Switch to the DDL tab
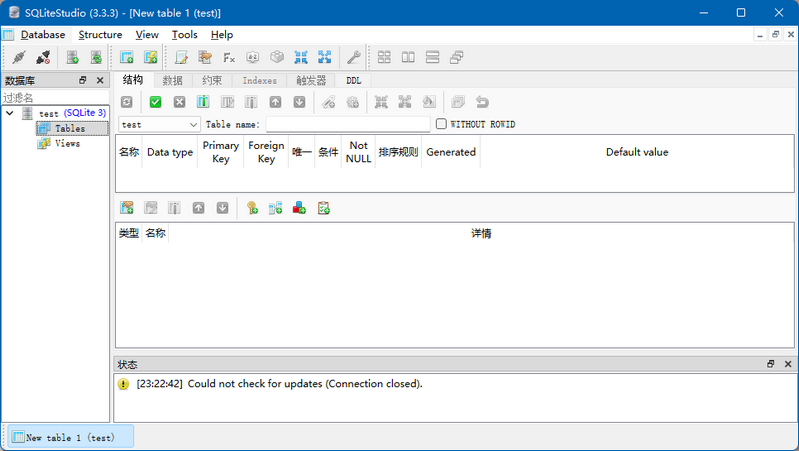The image size is (799, 451). click(x=354, y=81)
